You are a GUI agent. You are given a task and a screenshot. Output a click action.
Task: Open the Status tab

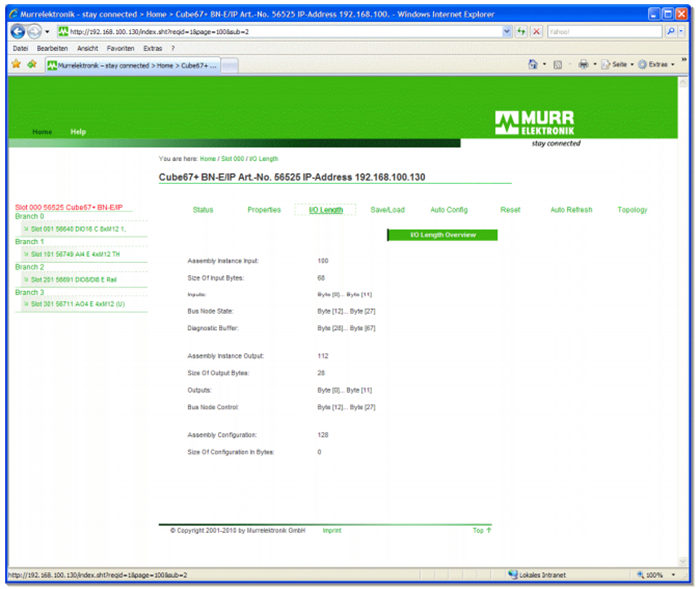pyautogui.click(x=203, y=210)
